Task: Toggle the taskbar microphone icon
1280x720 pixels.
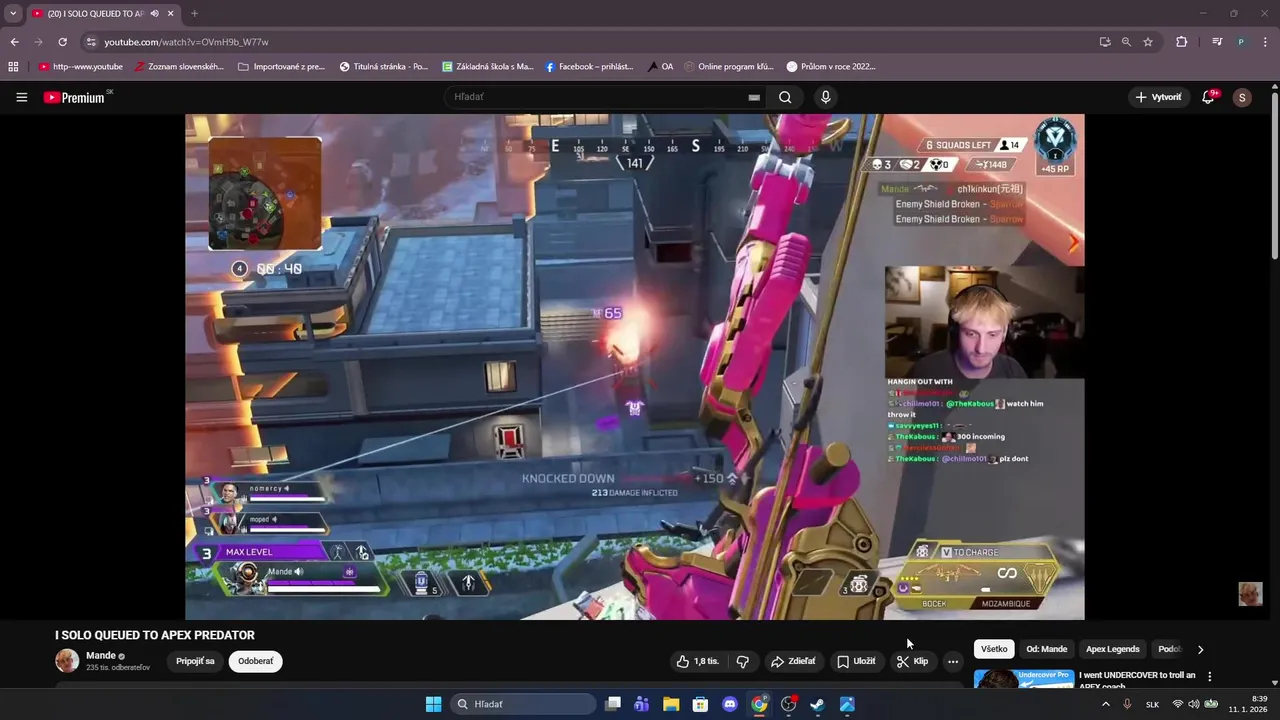Action: pos(1127,704)
